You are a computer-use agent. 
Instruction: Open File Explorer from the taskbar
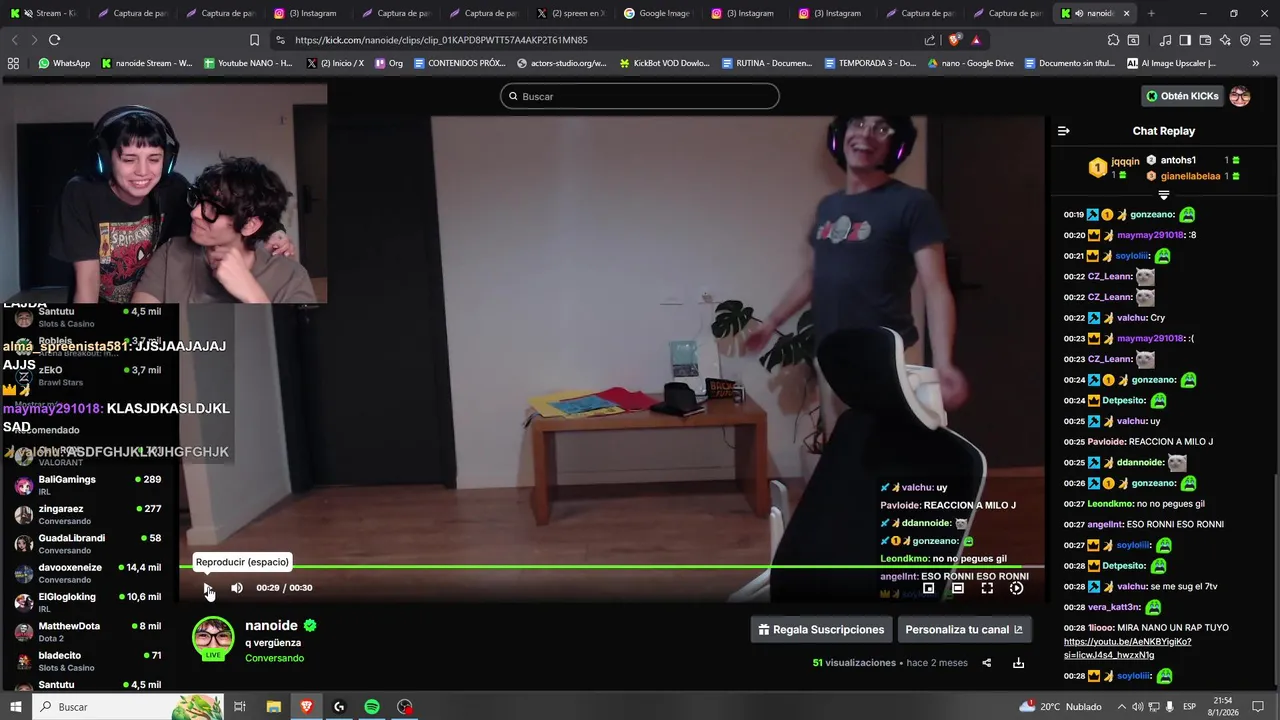(x=273, y=707)
